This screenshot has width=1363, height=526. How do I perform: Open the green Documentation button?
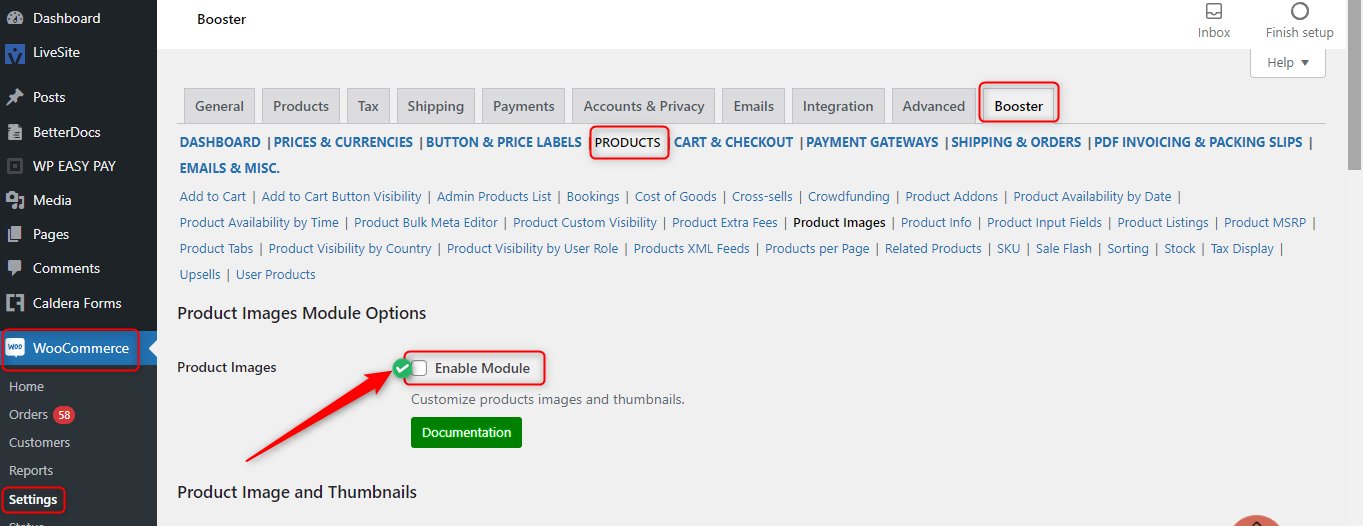466,433
